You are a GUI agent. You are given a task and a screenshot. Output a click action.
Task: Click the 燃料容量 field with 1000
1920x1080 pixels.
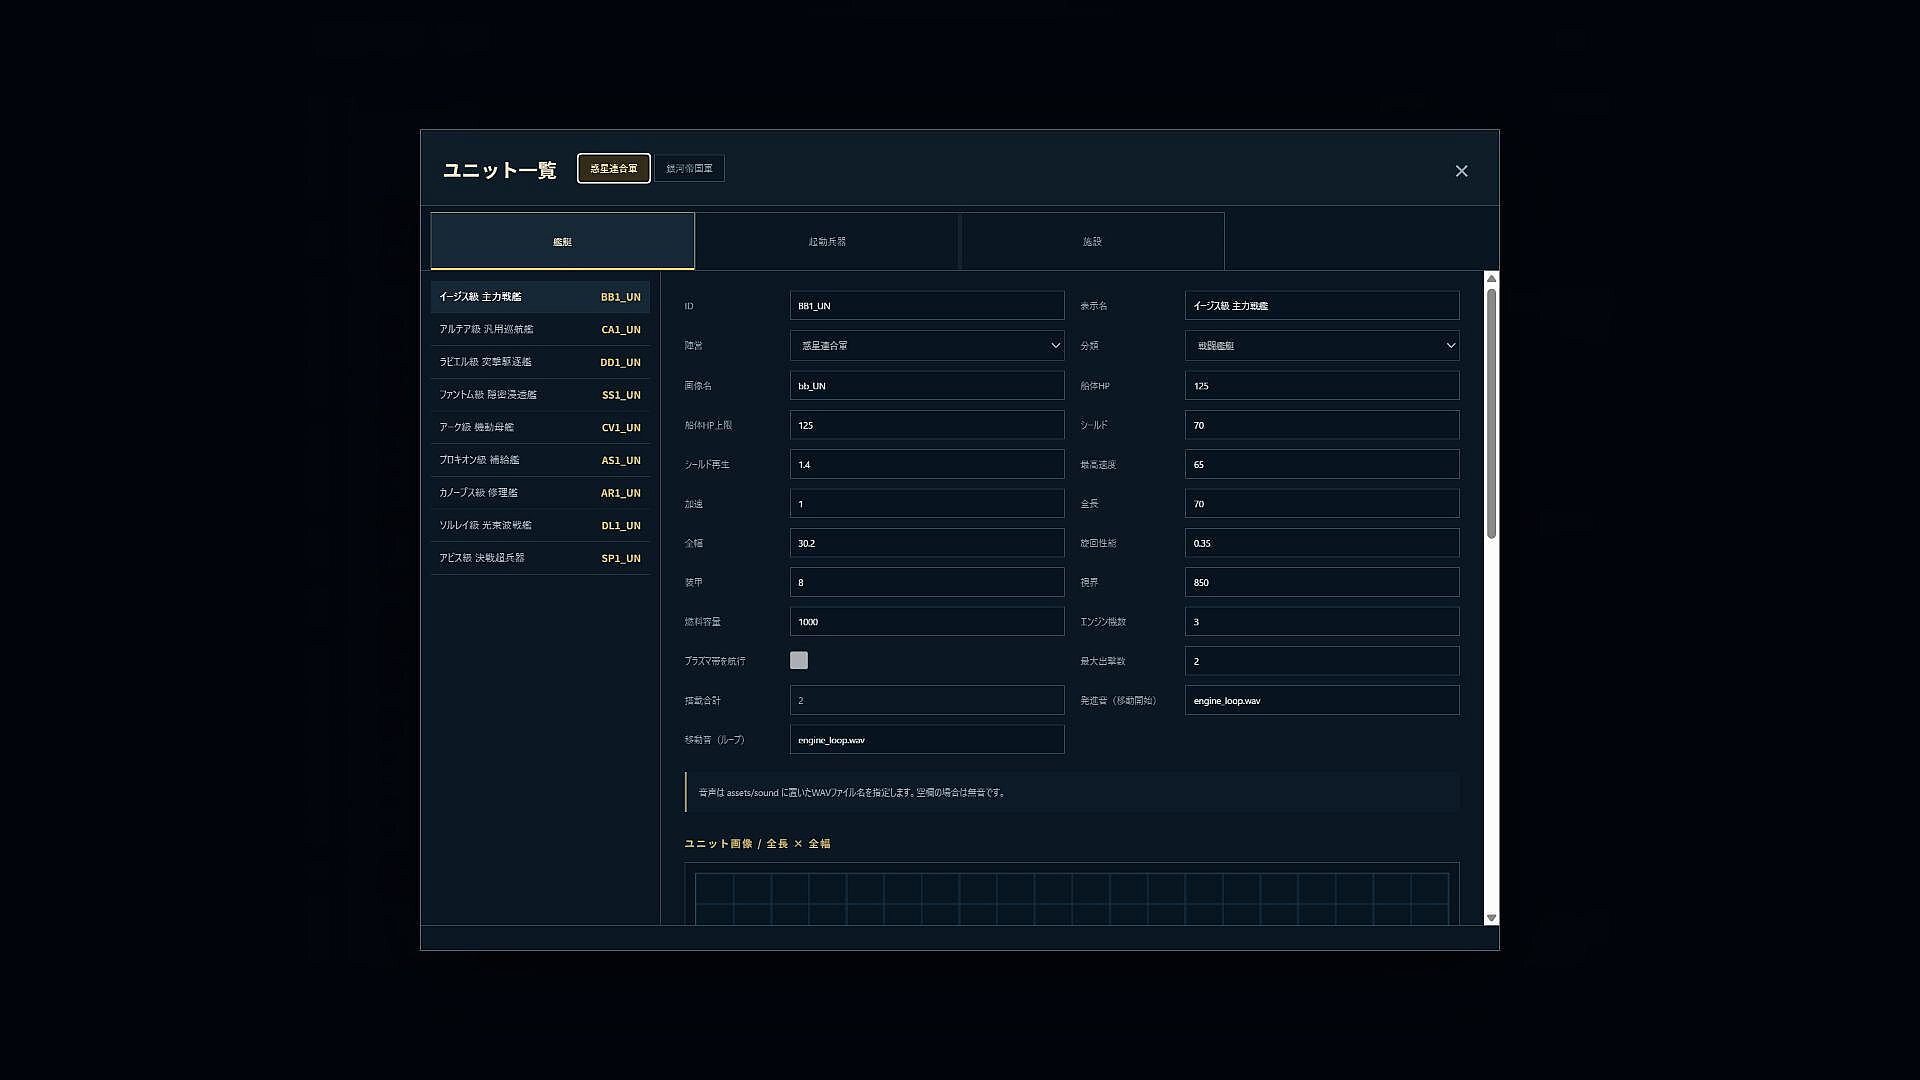[927, 621]
